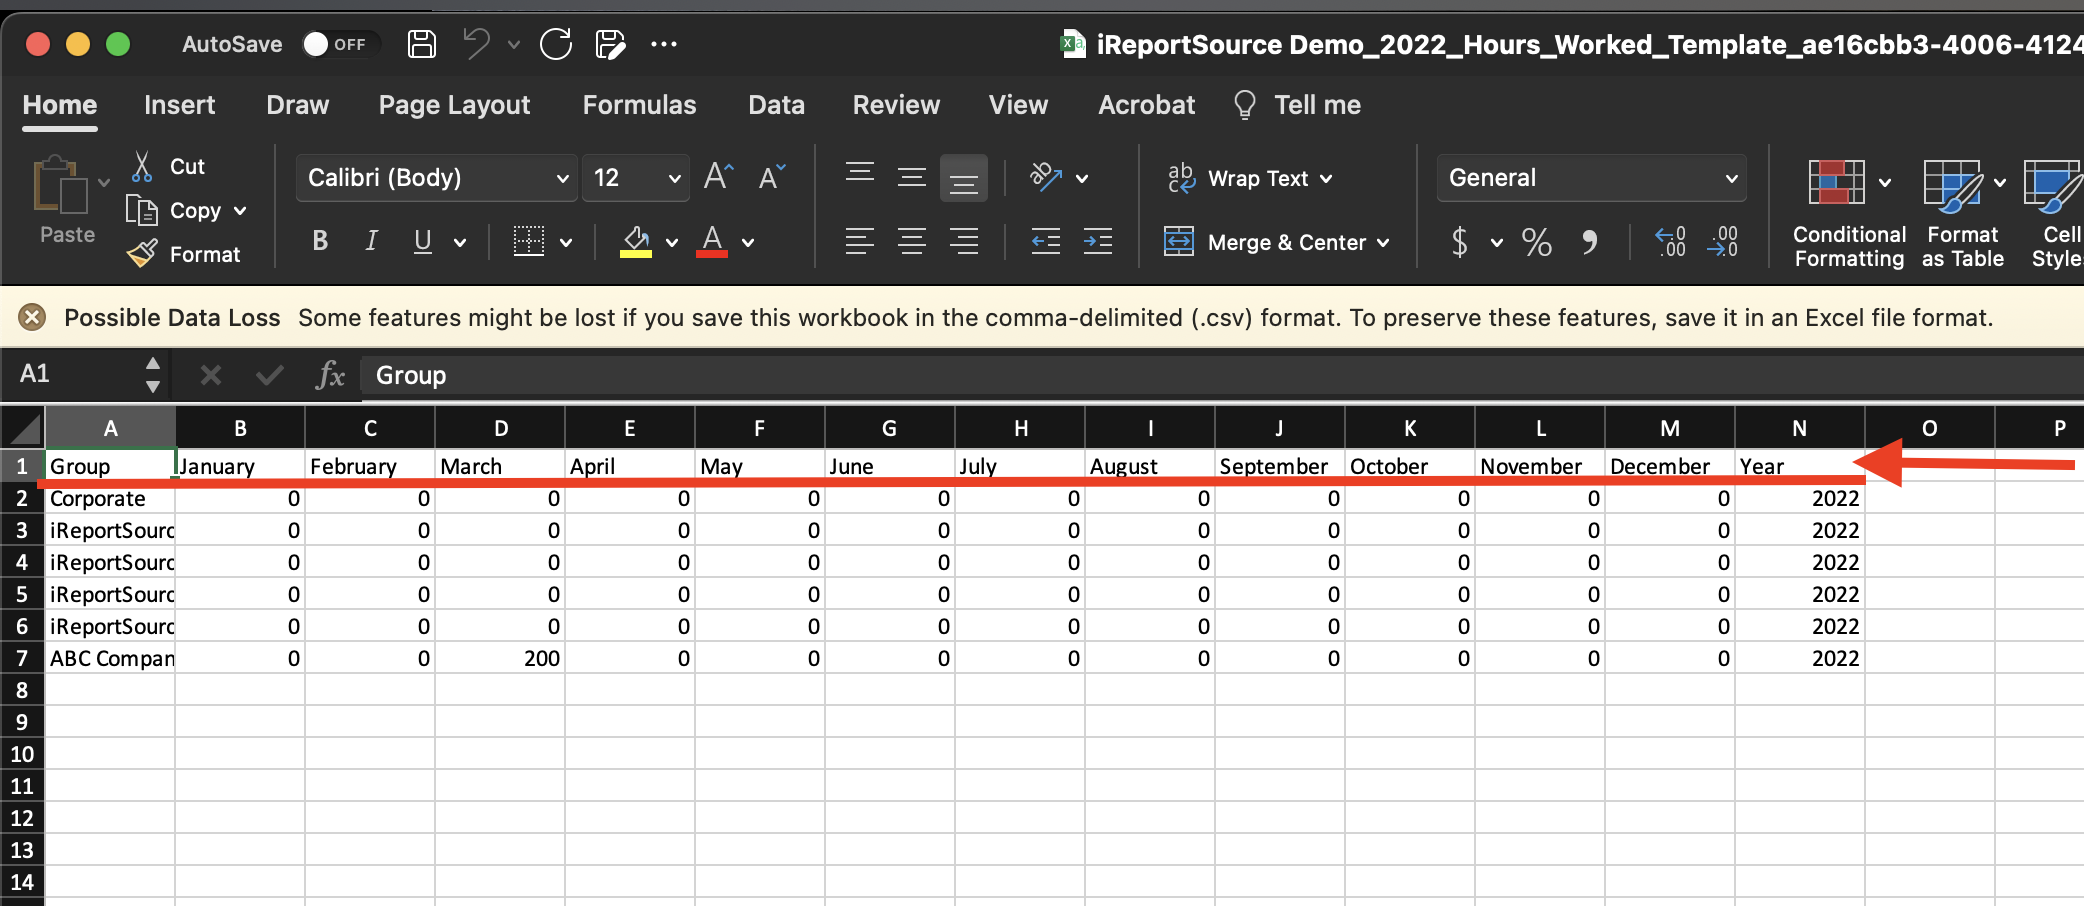Click the text orientation icon
Viewport: 2084px width, 906px height.
tap(1046, 177)
